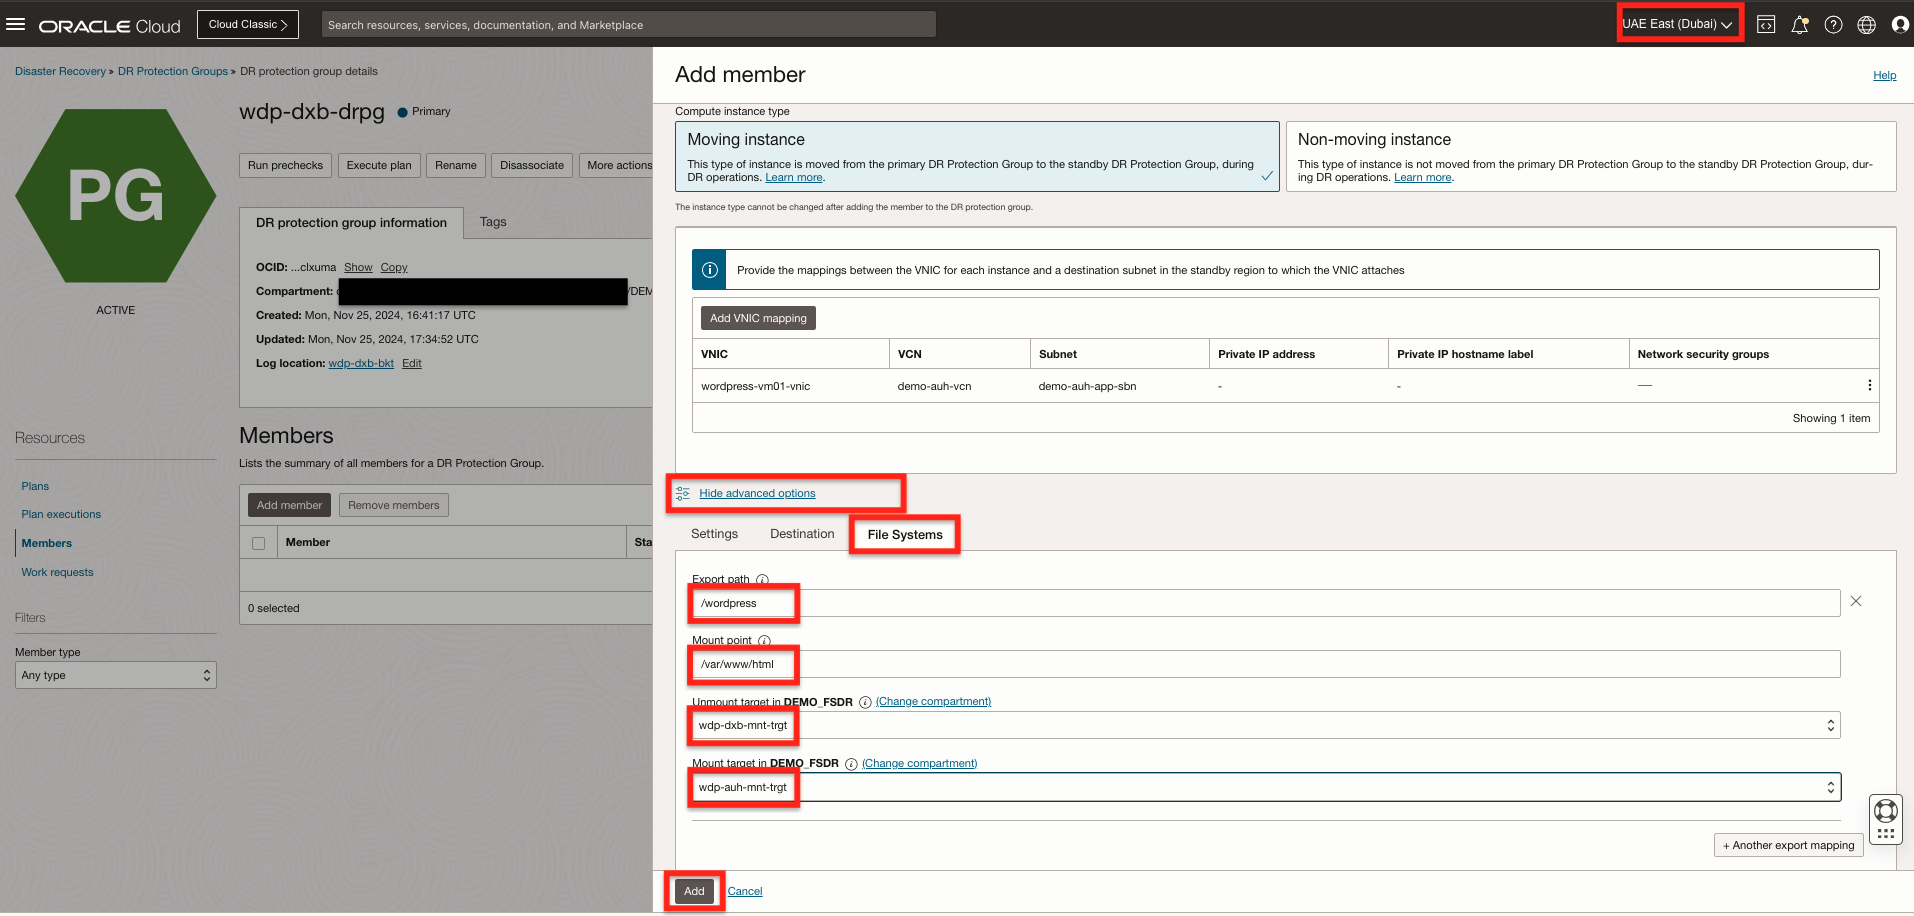Open the actions menu for wordpress-vm01-vnic row

tap(1869, 385)
